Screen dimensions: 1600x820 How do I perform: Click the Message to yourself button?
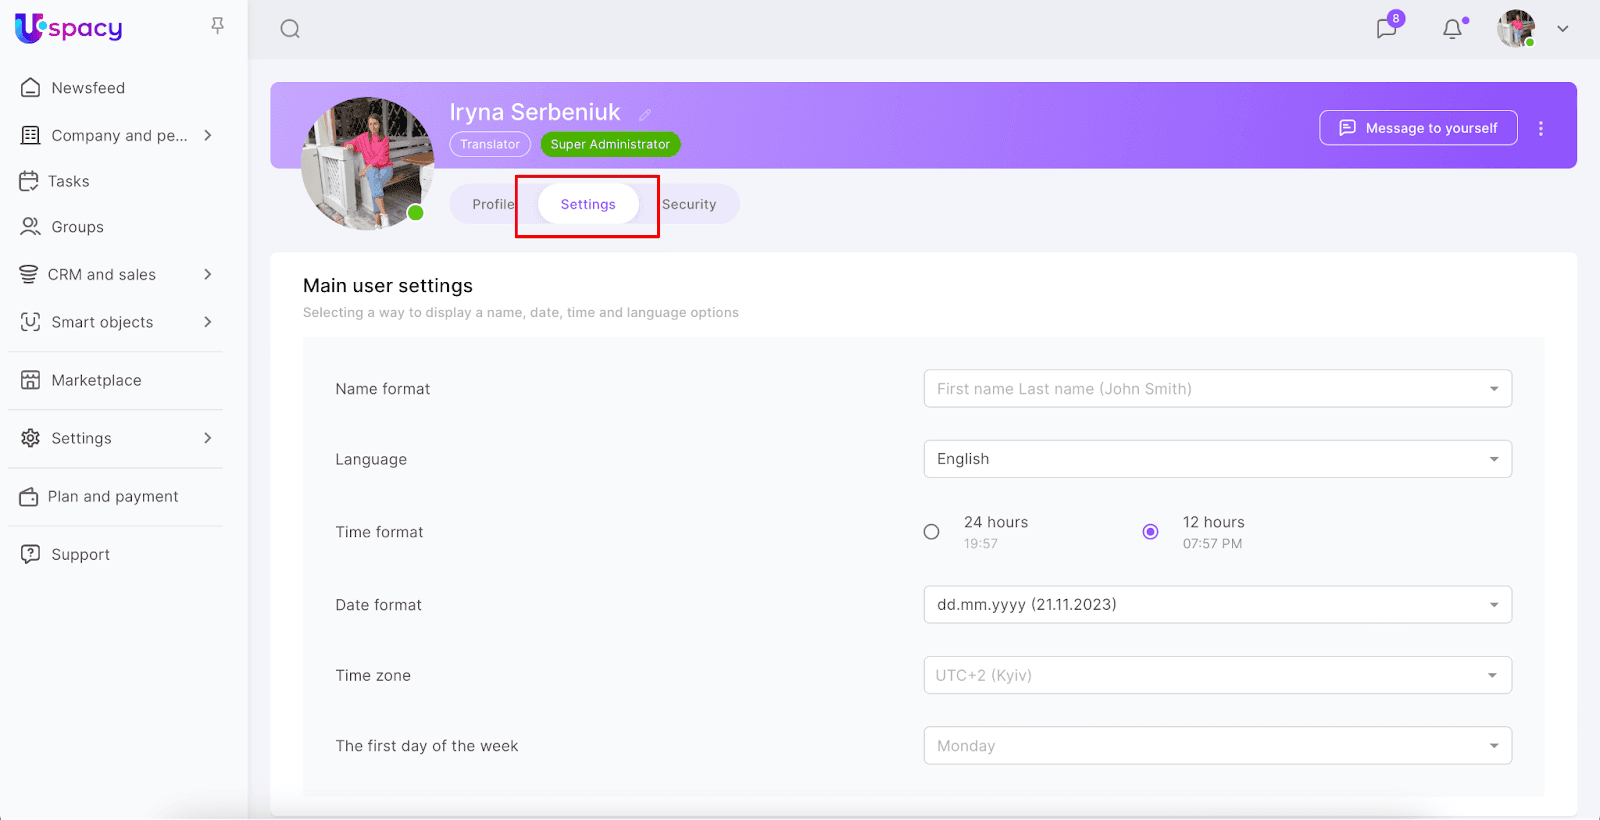point(1418,128)
